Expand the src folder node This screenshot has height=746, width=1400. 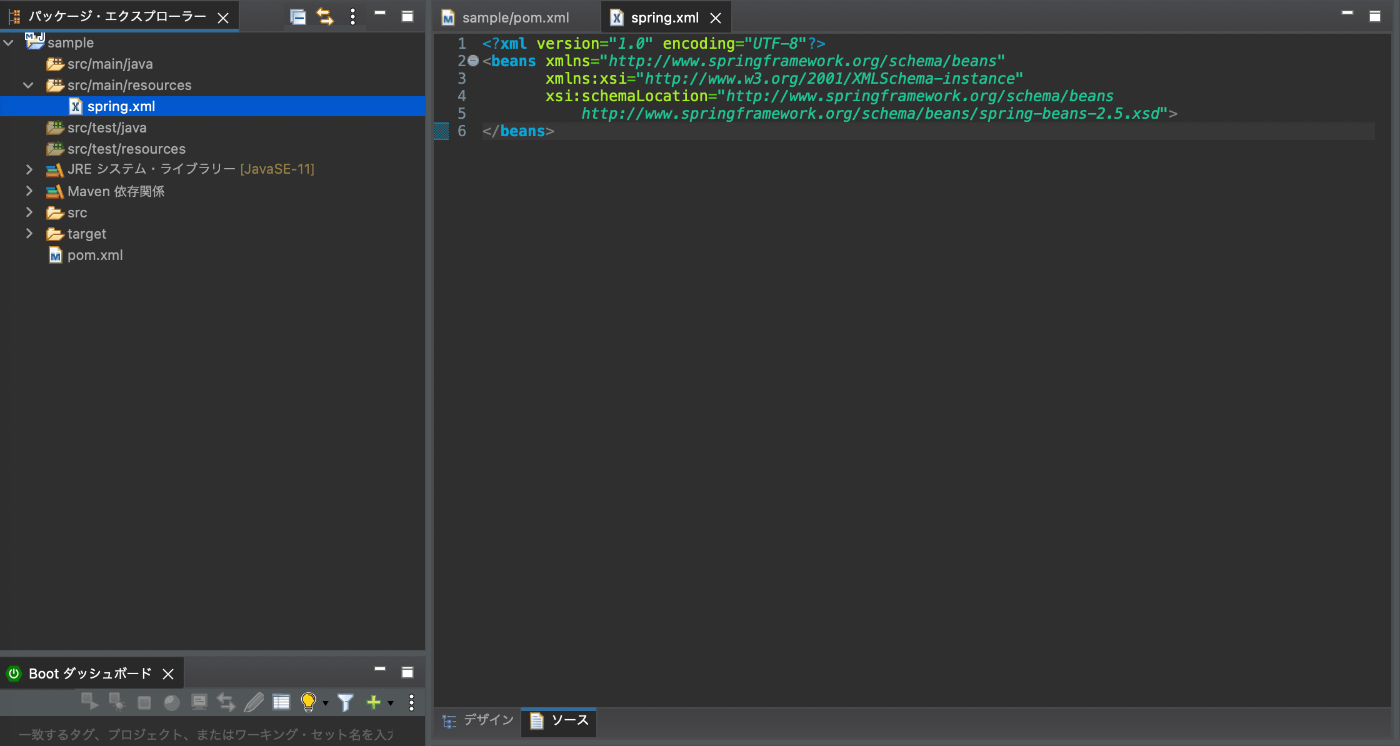click(x=29, y=213)
